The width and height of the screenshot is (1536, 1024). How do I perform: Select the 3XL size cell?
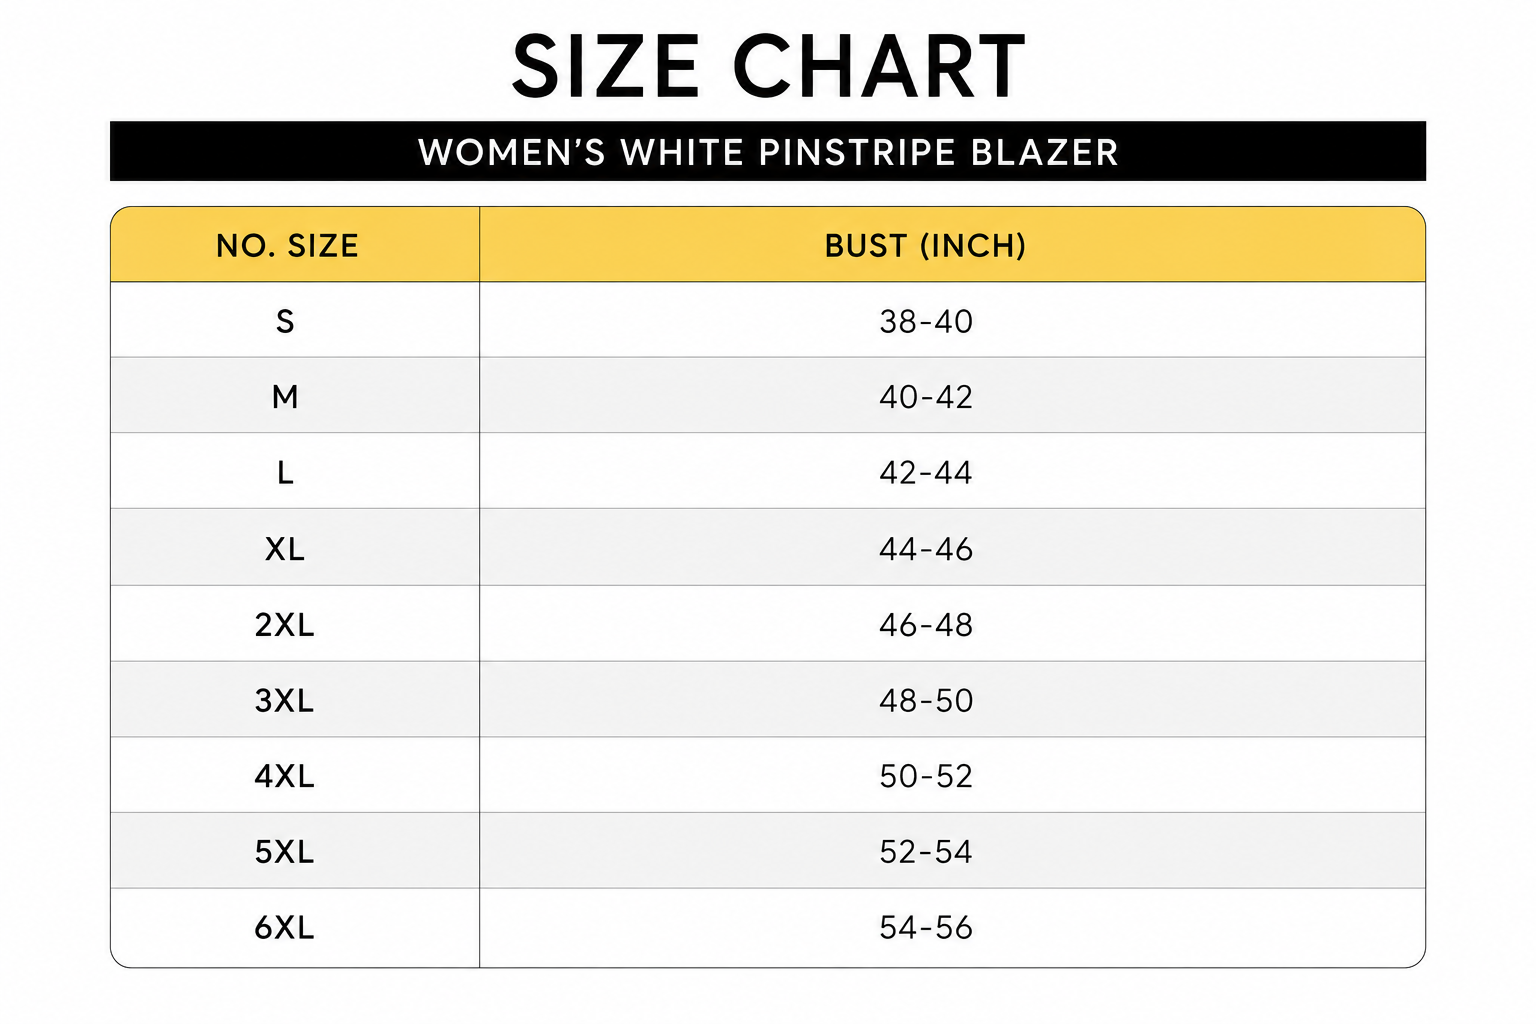[285, 701]
